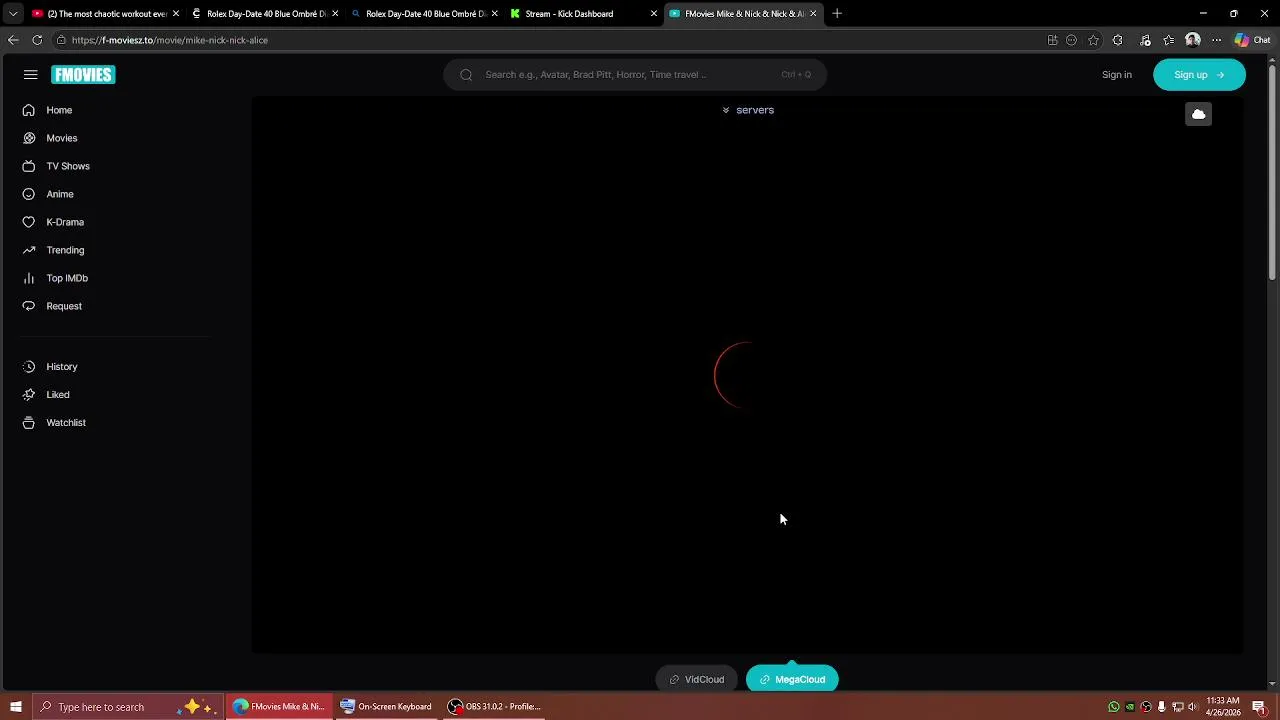Click the Trending arrow icon
This screenshot has height=720, width=1280.
29,250
